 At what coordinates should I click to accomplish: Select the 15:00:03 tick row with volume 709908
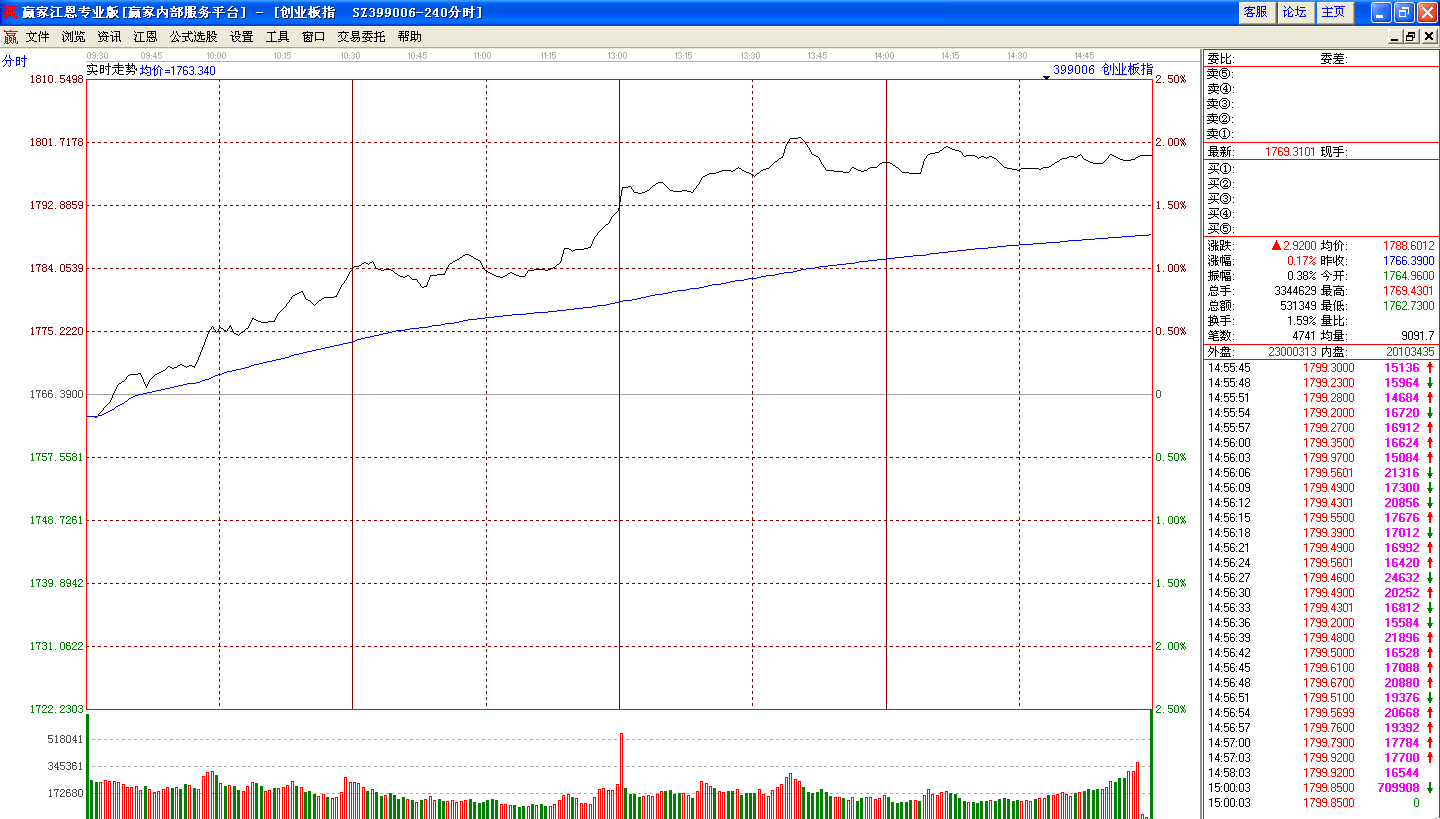tap(1320, 788)
